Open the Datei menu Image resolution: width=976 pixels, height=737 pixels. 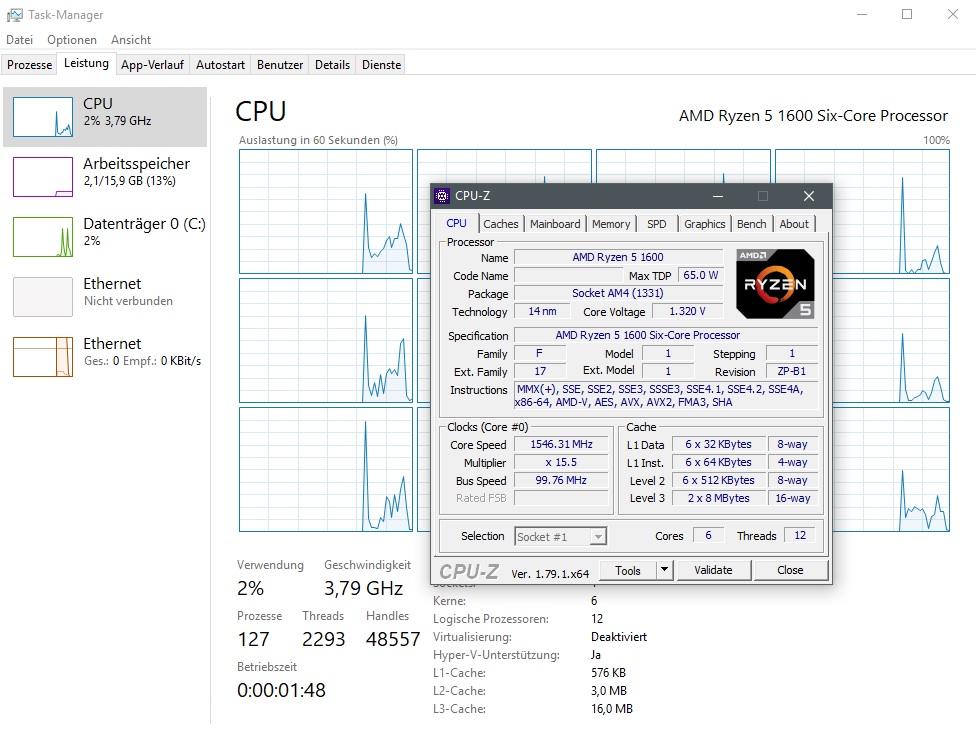coord(19,40)
